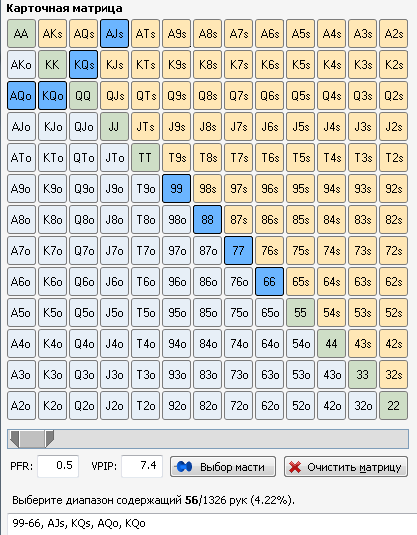
Task: Select the 32s hand cell
Action: point(393,375)
